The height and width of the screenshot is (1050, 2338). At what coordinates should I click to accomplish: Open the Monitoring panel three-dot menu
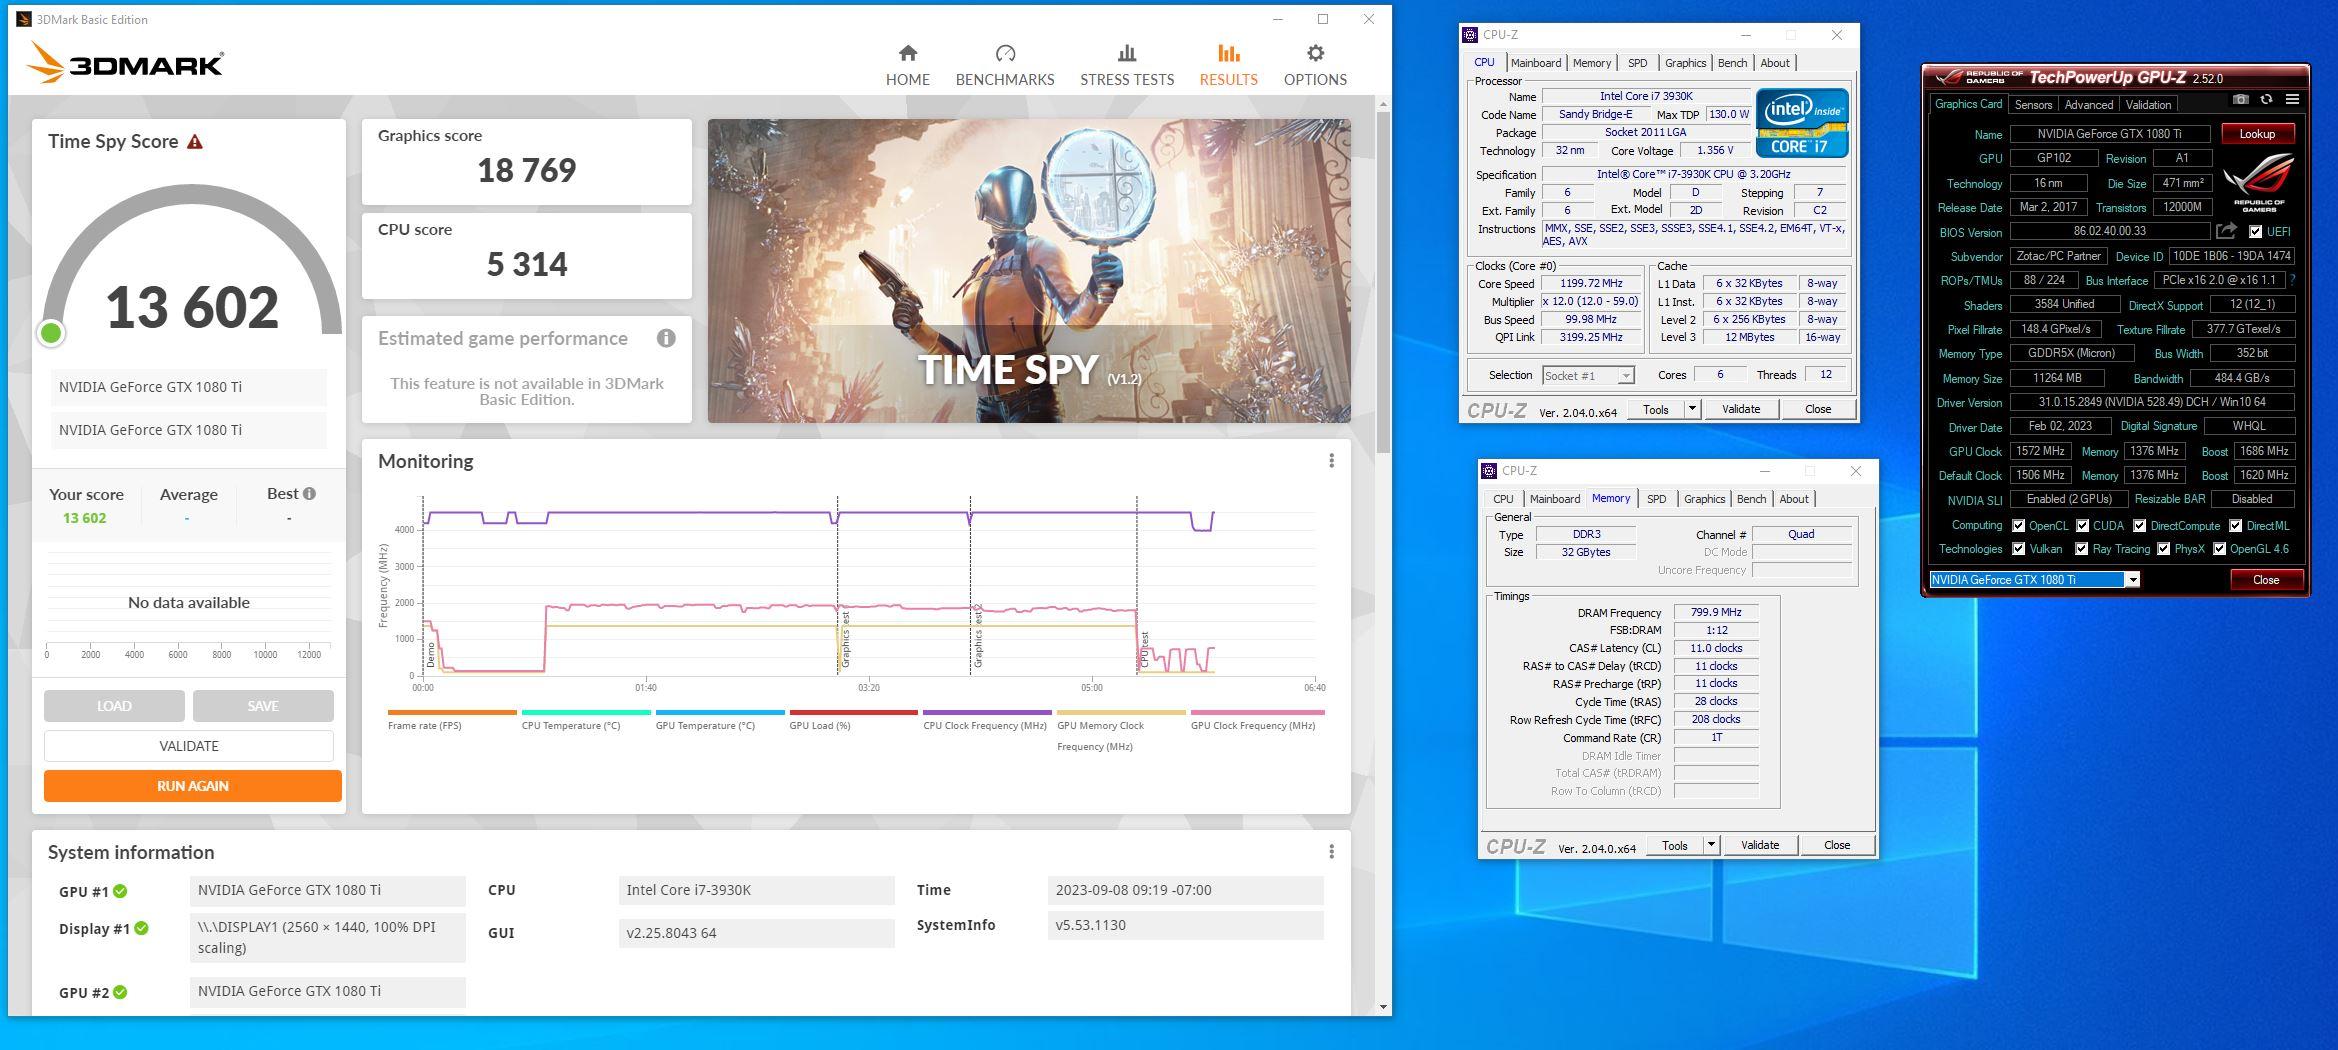tap(1331, 461)
